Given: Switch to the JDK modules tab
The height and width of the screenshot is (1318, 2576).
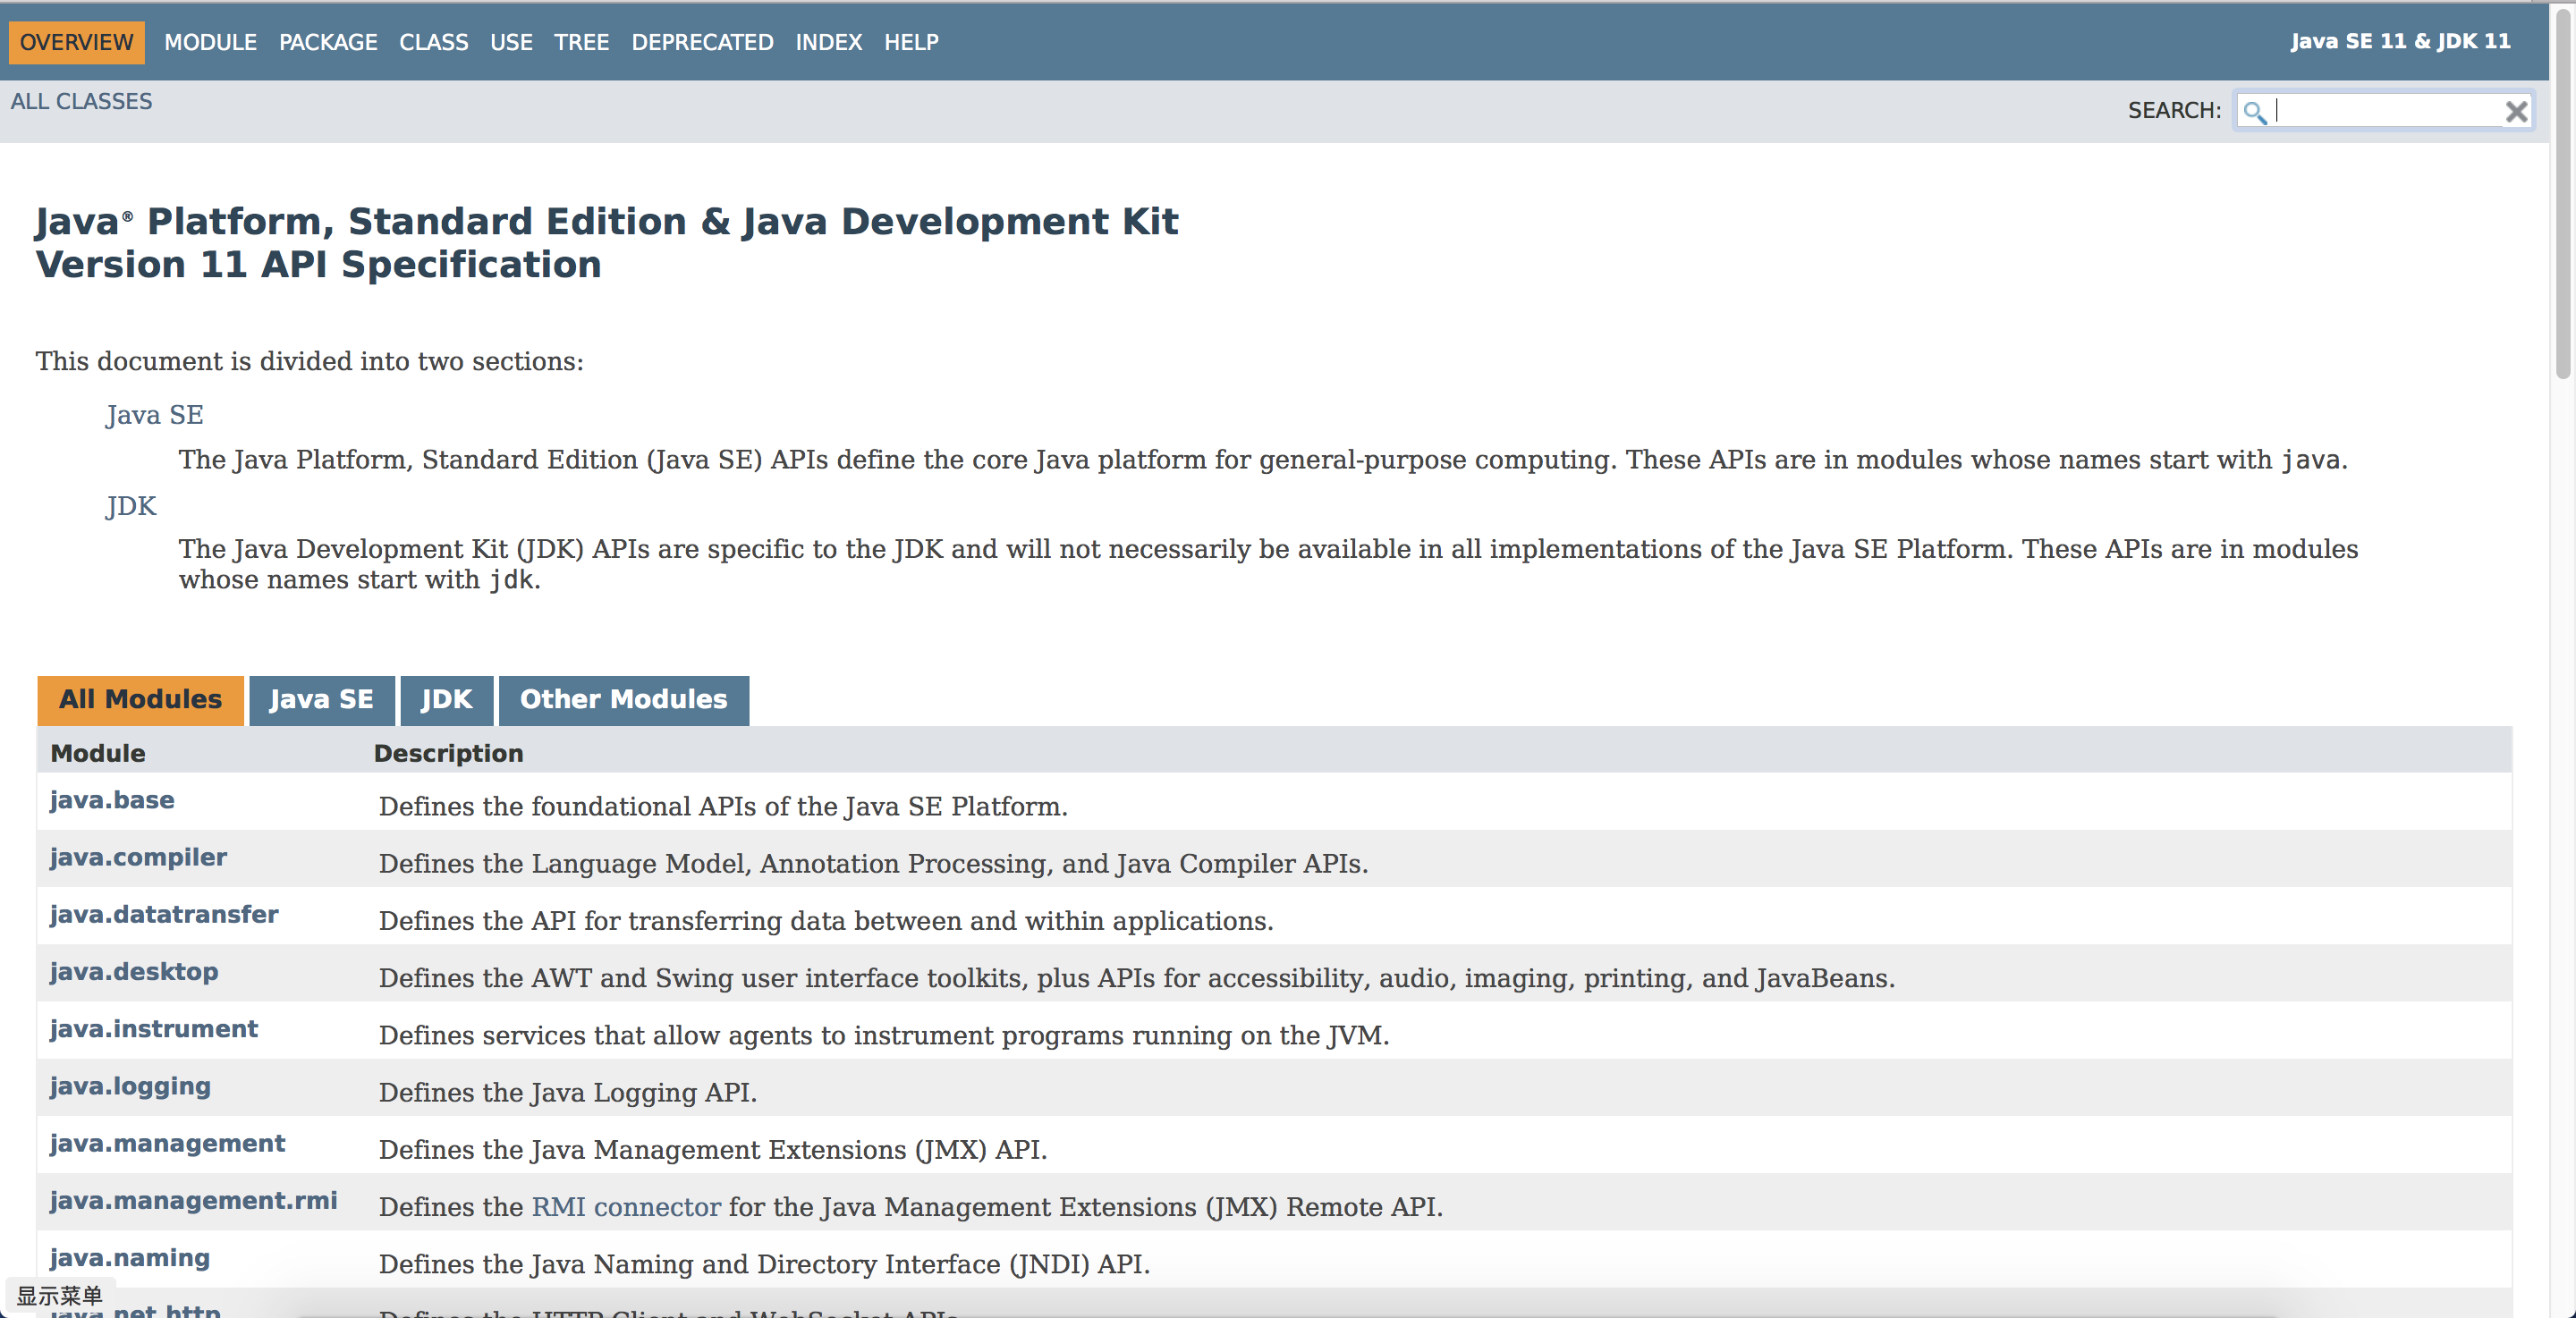Looking at the screenshot, I should 446,699.
